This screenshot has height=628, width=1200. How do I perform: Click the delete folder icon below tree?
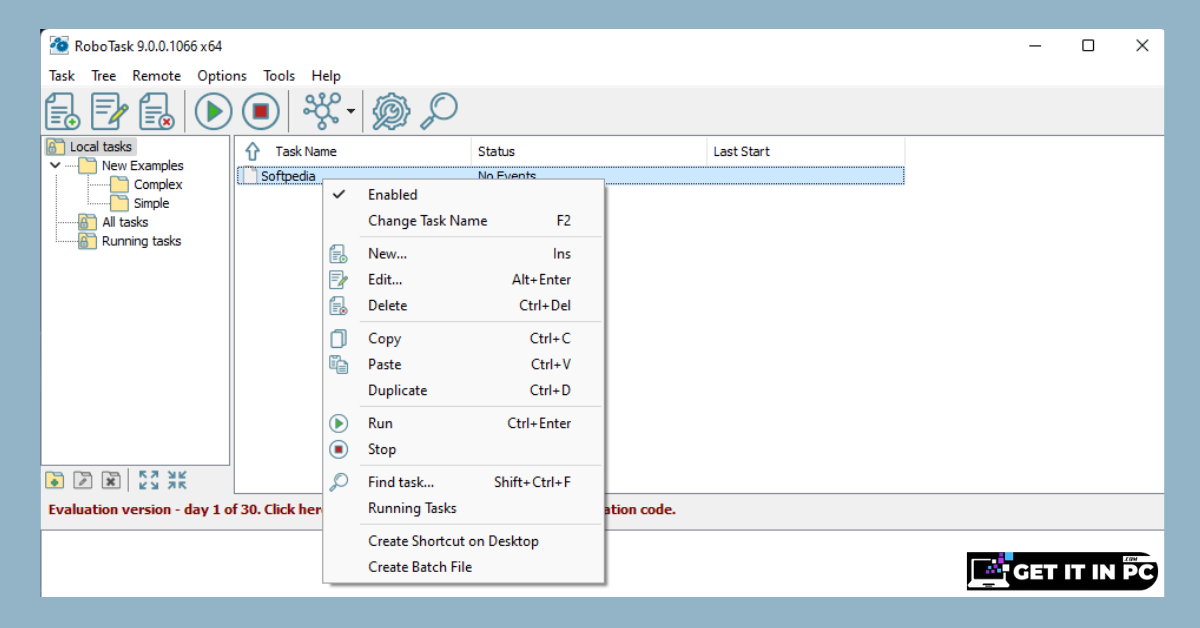pyautogui.click(x=111, y=481)
